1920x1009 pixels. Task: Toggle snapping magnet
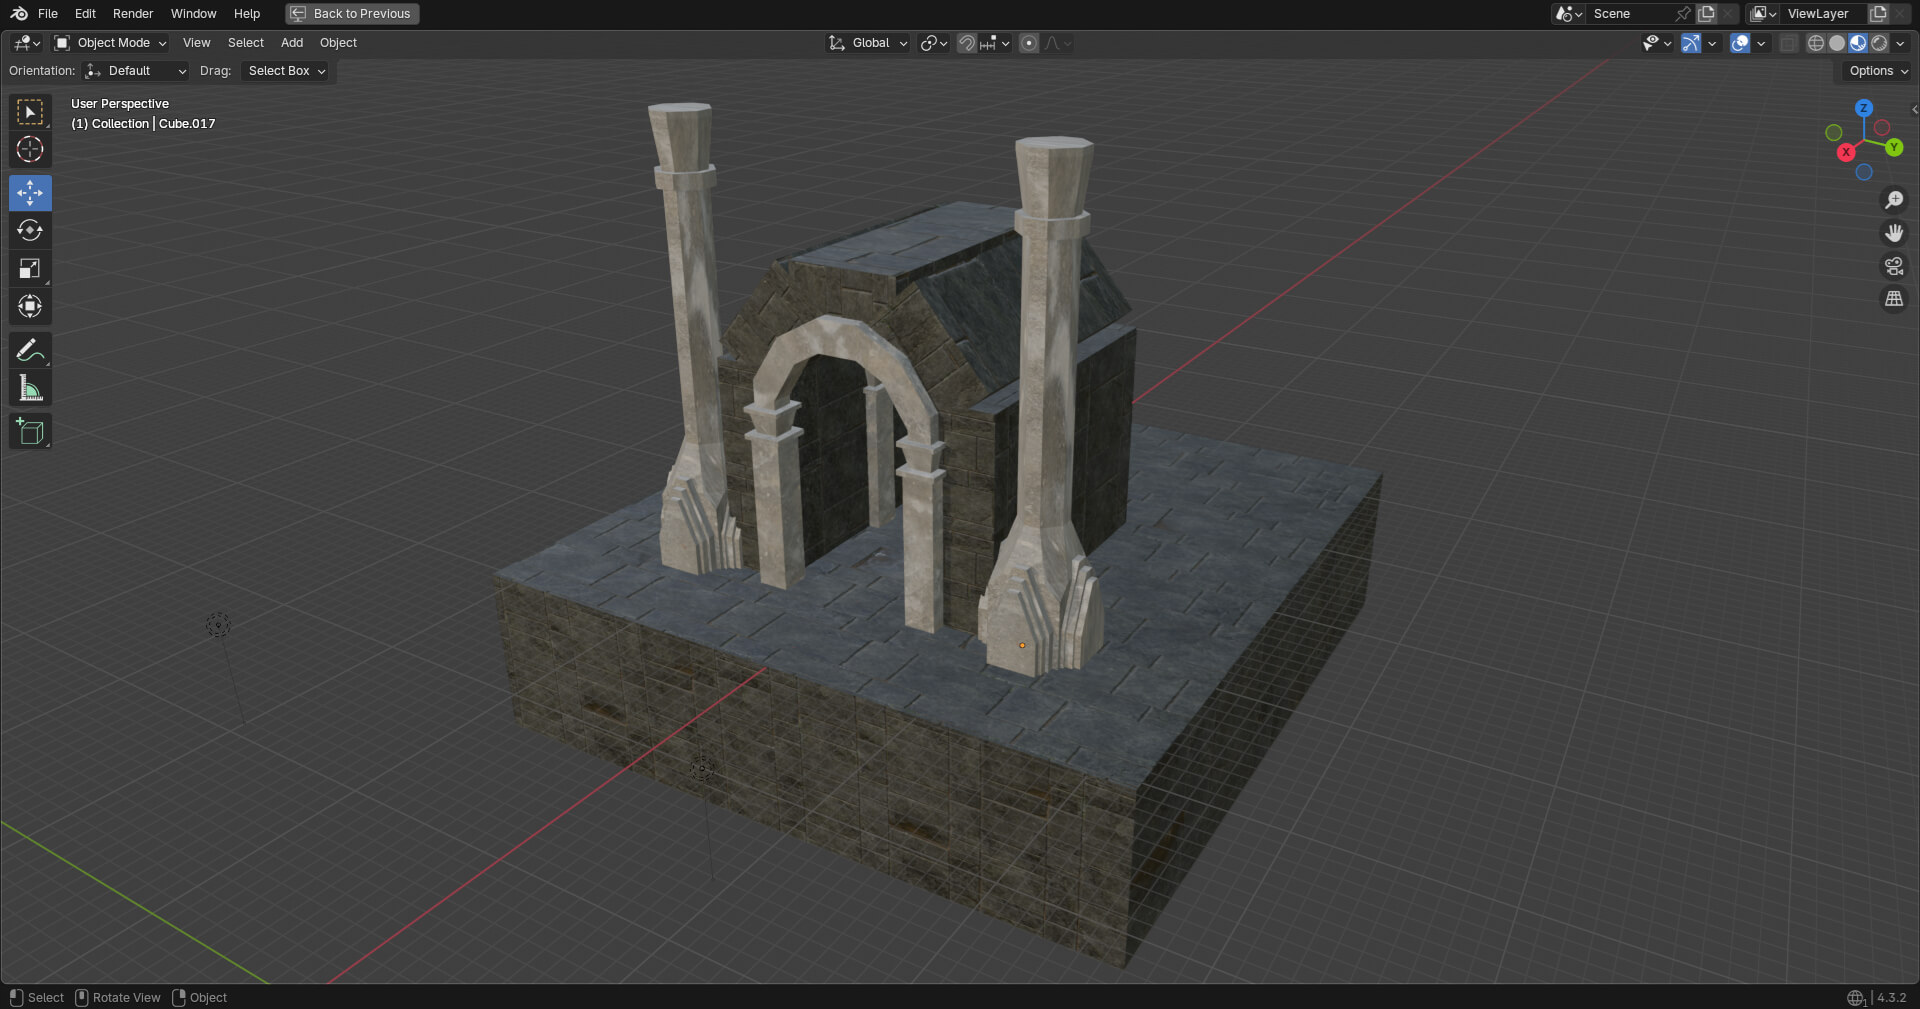pos(966,43)
